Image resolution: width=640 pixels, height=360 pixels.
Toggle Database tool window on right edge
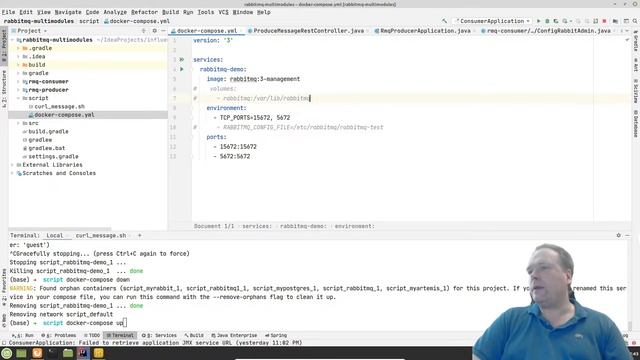pyautogui.click(x=636, y=124)
